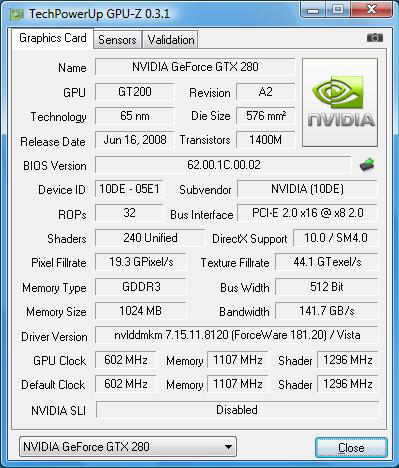Close window using title bar X
The height and width of the screenshot is (468, 399).
pyautogui.click(x=371, y=10)
